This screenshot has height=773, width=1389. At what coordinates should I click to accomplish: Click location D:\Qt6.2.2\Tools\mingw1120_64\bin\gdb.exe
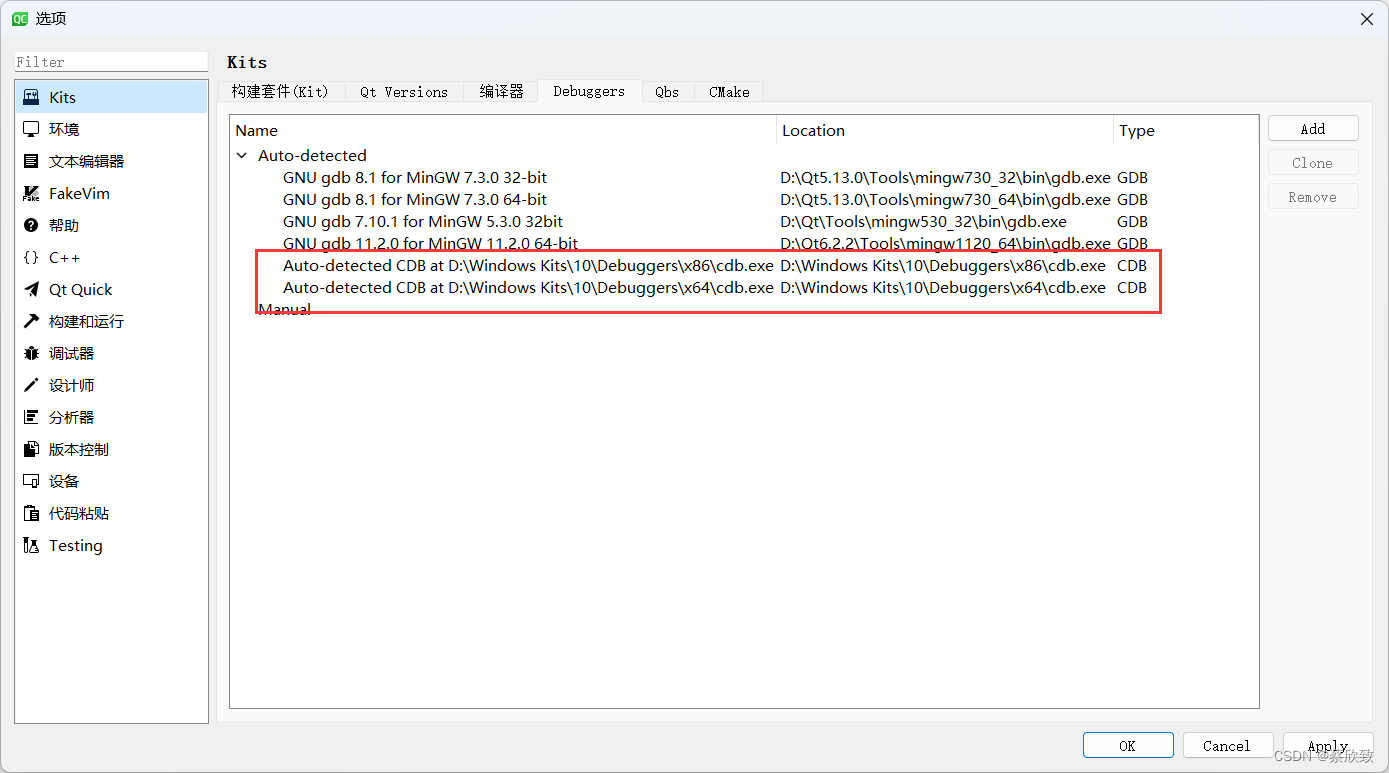pos(945,243)
